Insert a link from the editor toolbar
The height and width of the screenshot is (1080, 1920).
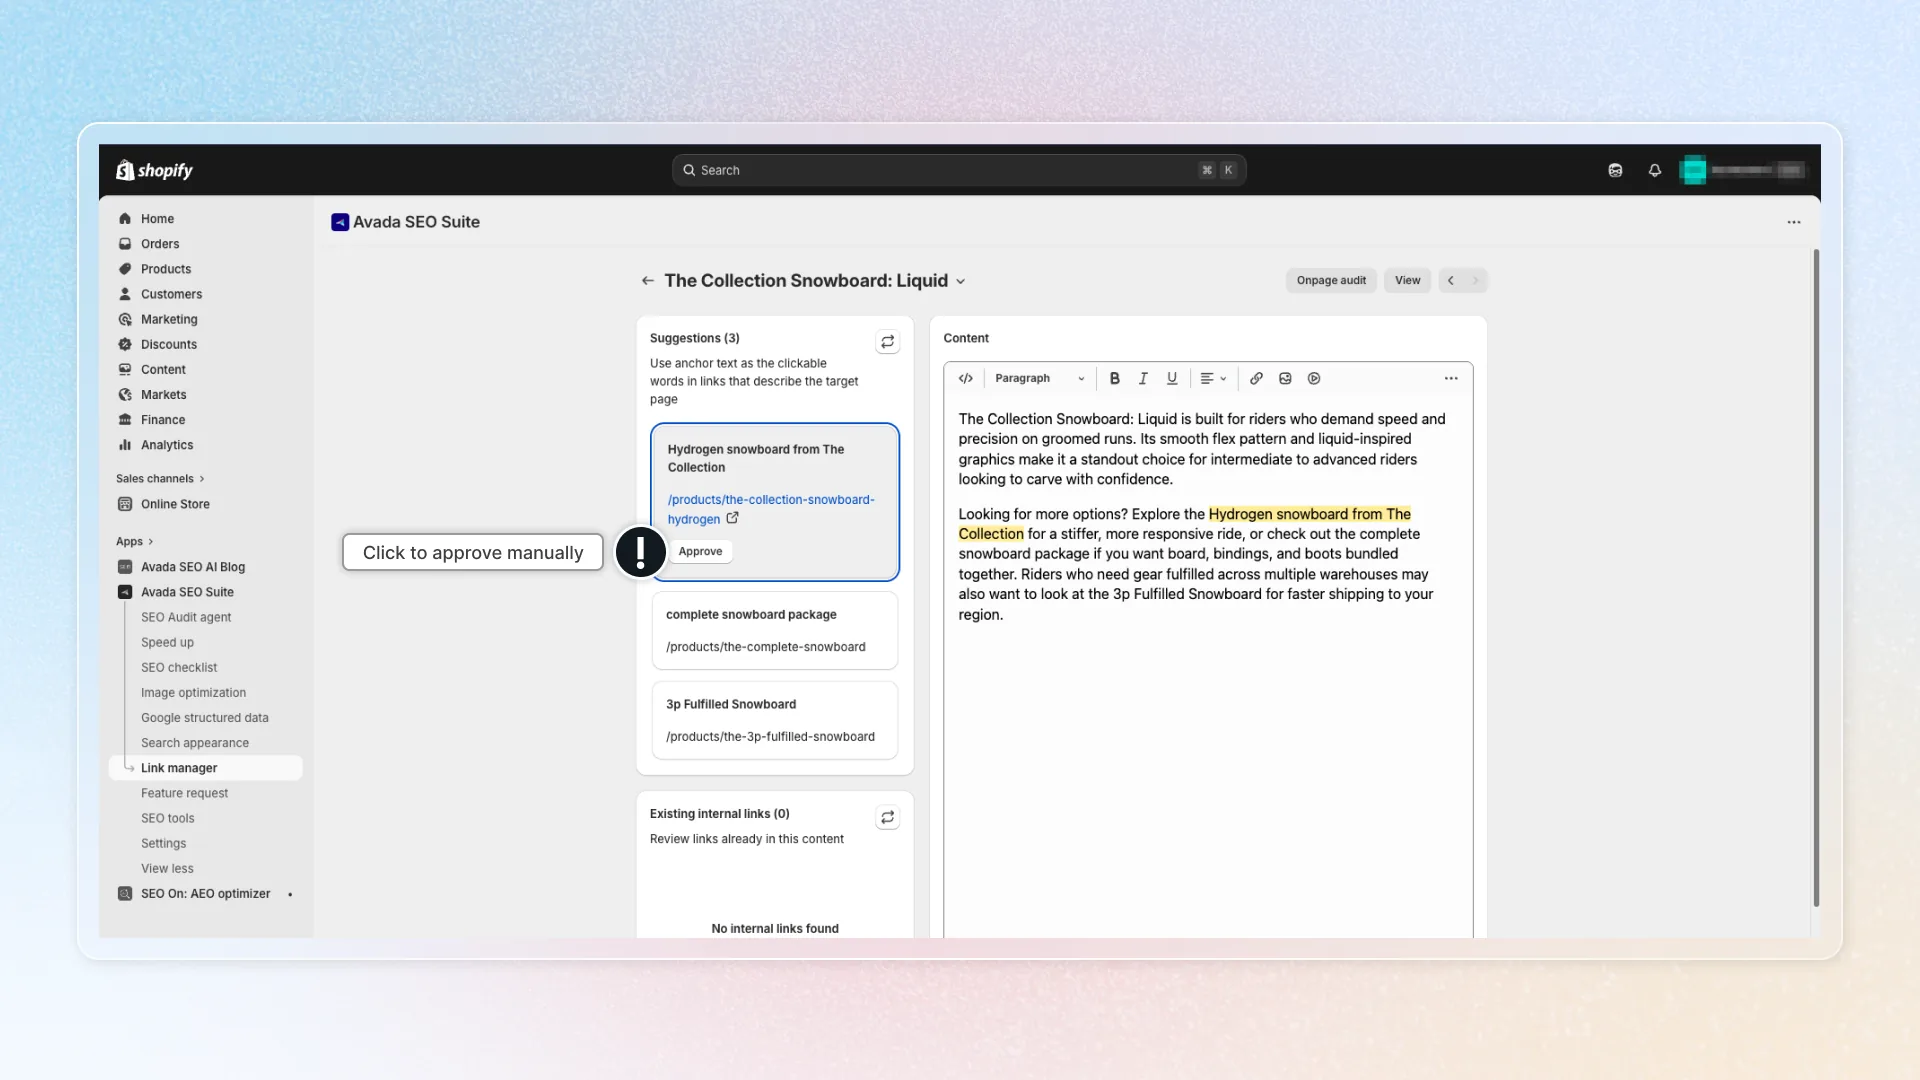coord(1256,378)
